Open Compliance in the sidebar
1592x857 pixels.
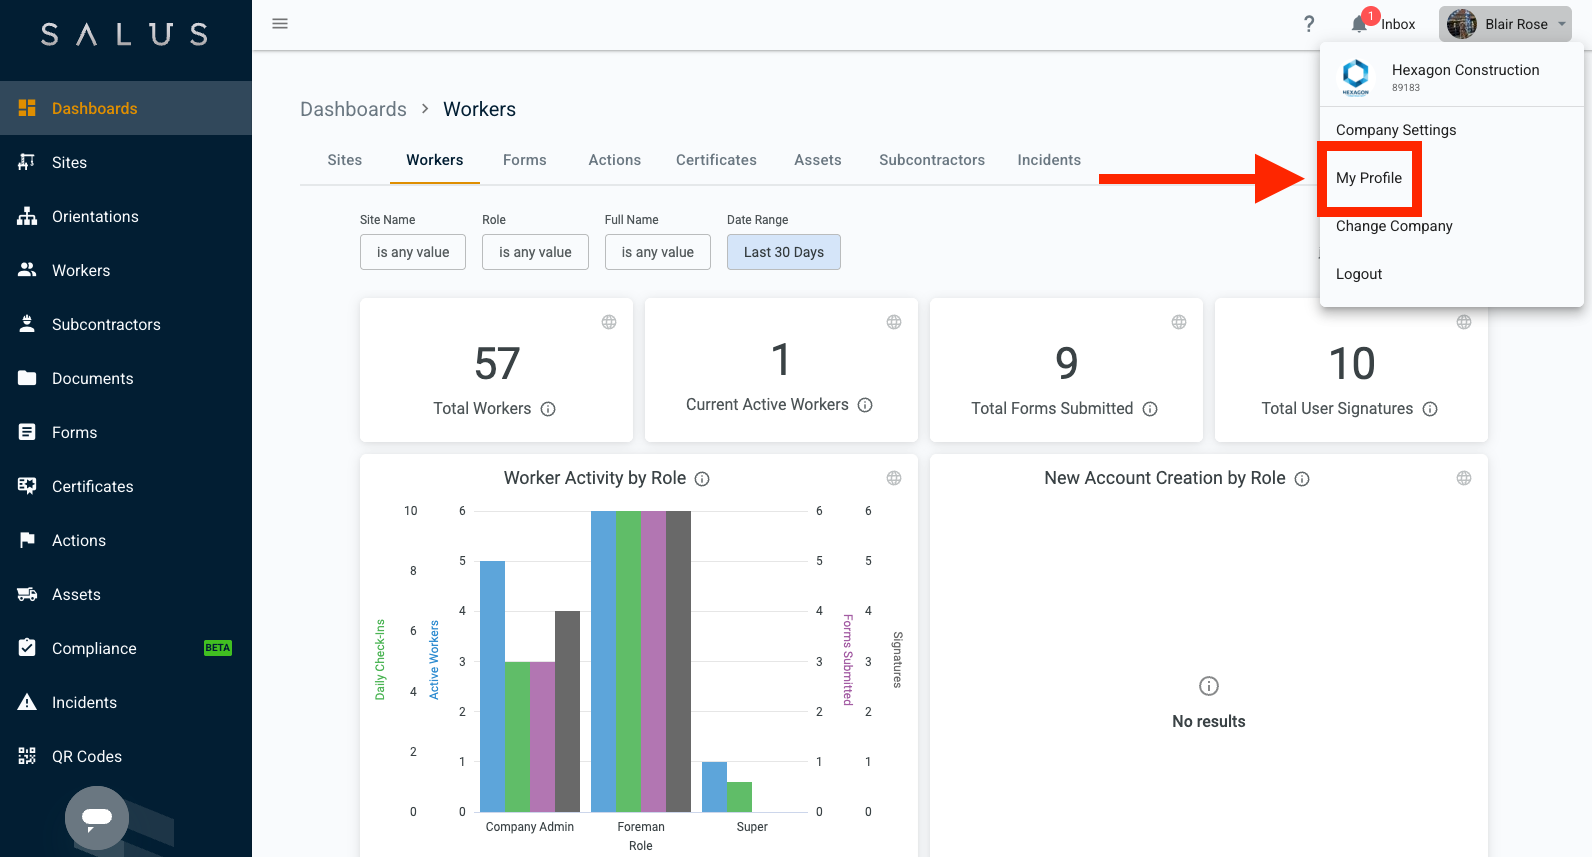[x=94, y=648]
